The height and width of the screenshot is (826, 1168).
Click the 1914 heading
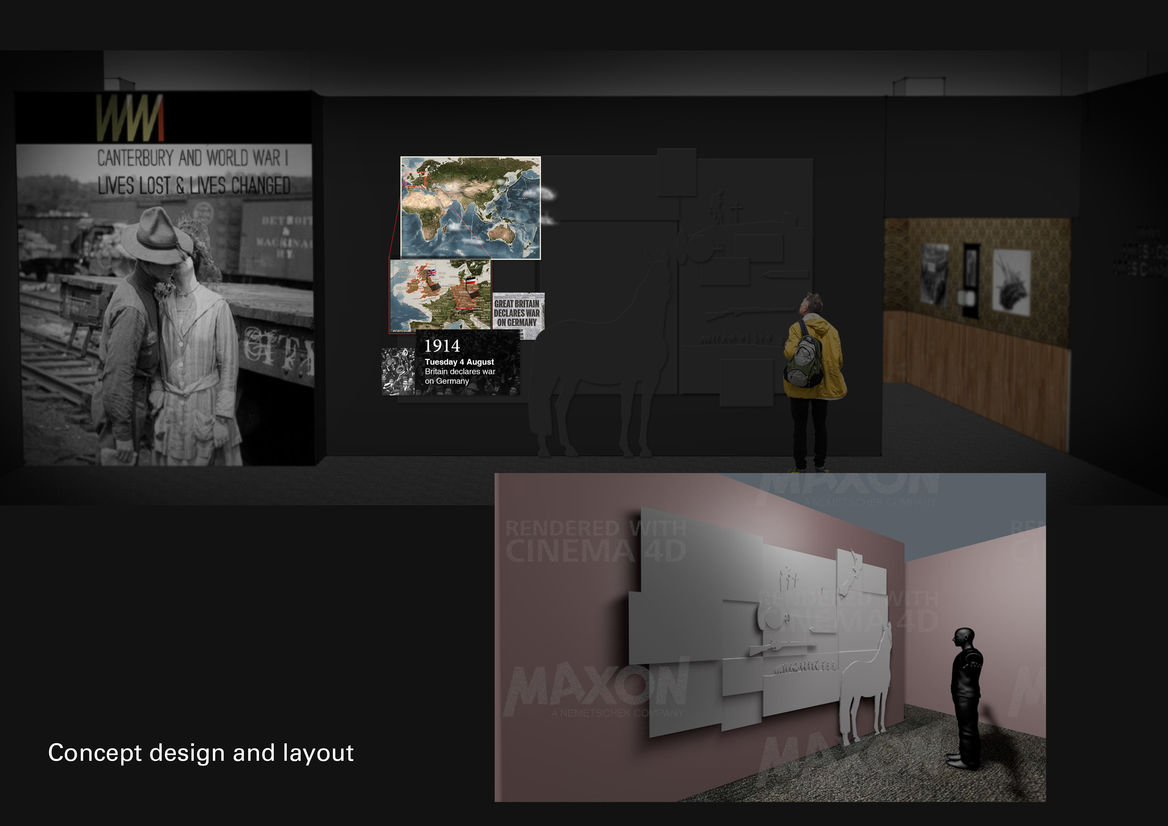tap(442, 346)
